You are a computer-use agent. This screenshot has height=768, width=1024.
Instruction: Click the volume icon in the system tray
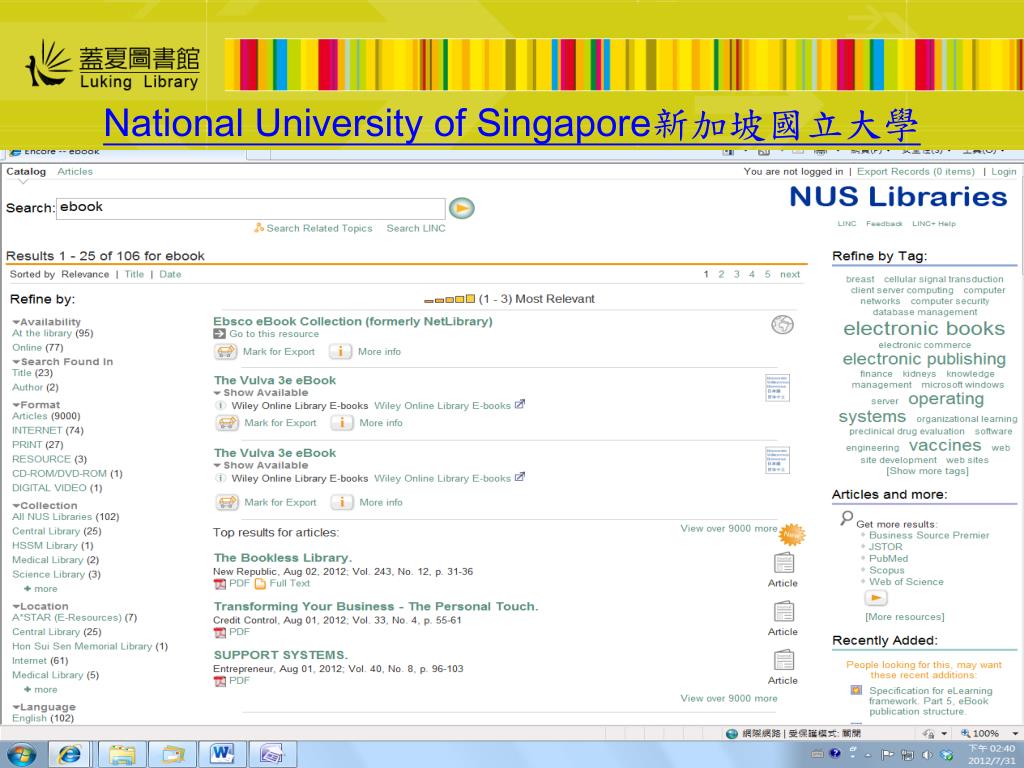(x=927, y=755)
